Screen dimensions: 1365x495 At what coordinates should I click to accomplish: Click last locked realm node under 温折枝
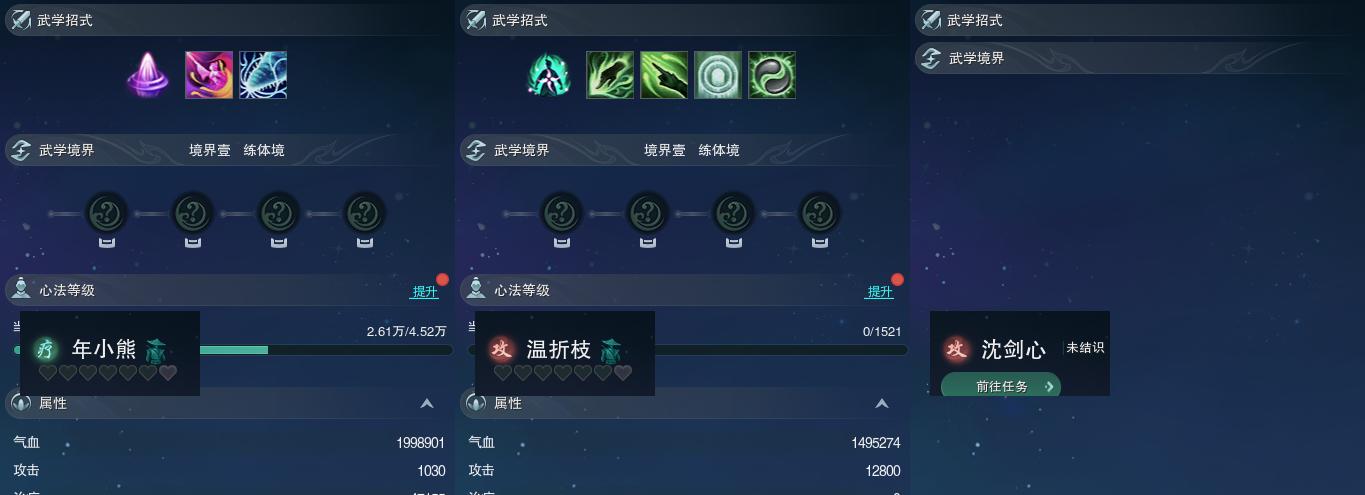820,213
